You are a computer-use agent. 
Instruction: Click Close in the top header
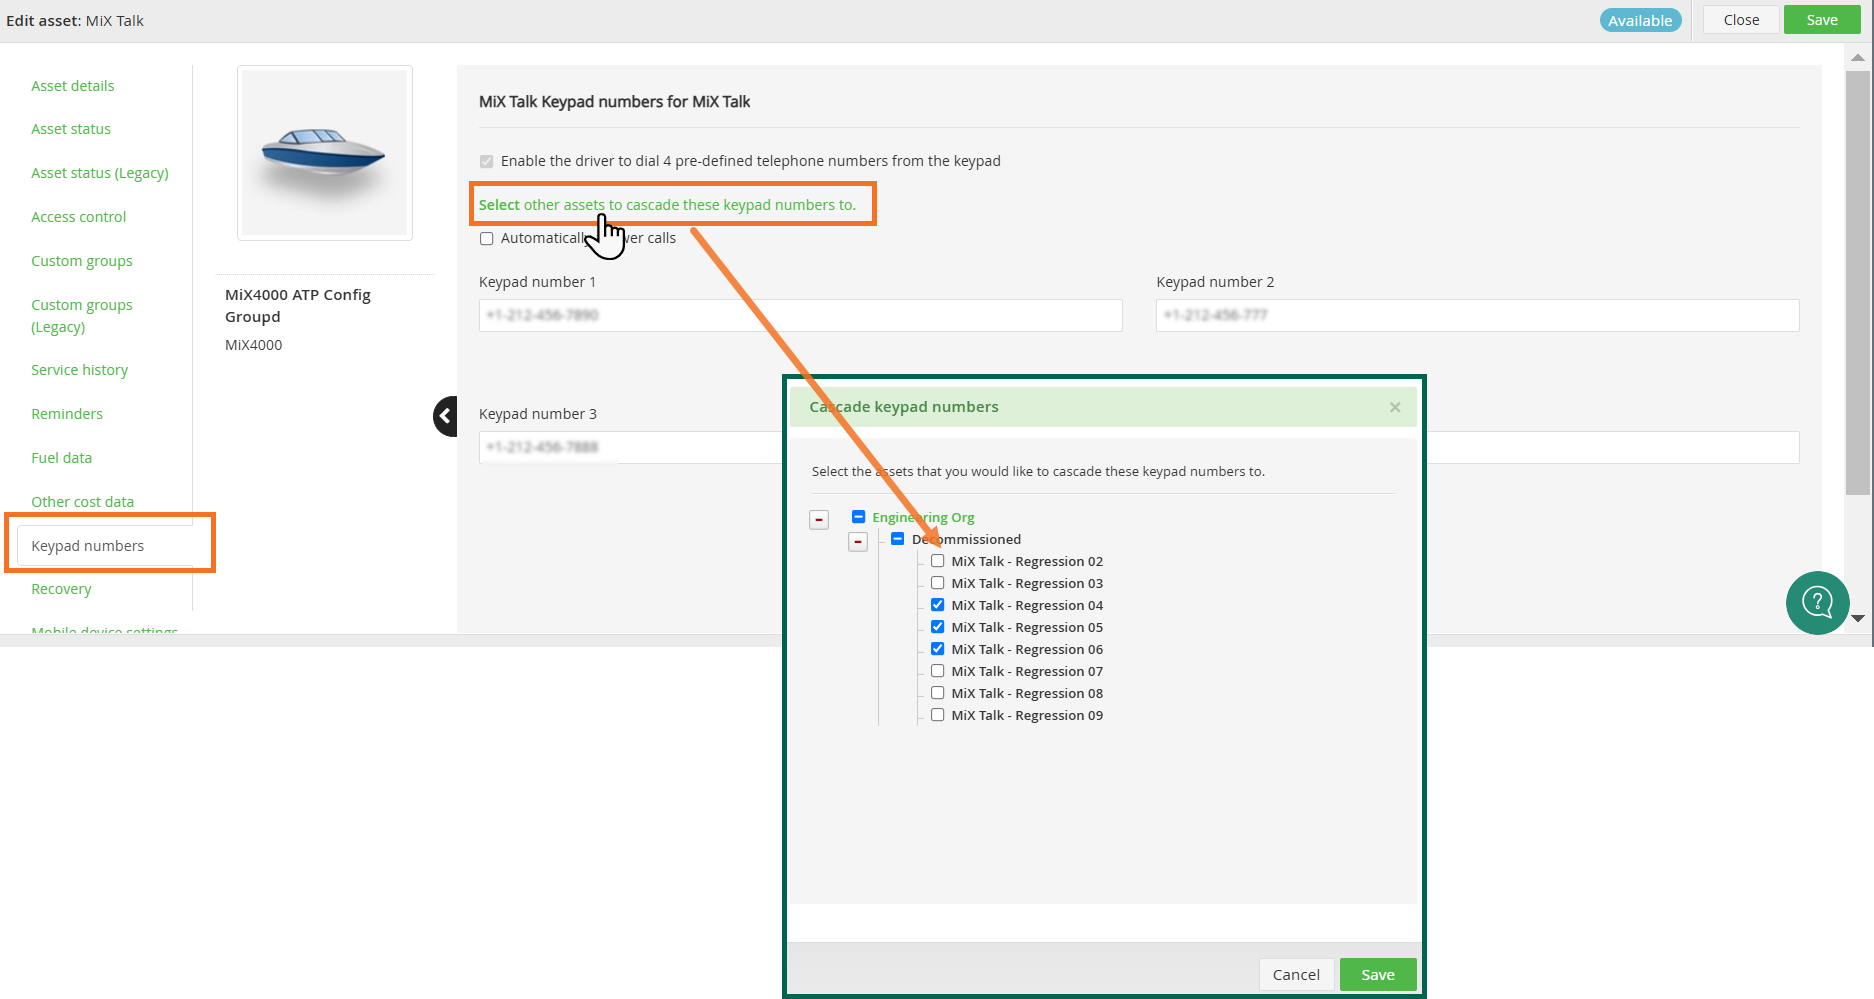point(1741,20)
